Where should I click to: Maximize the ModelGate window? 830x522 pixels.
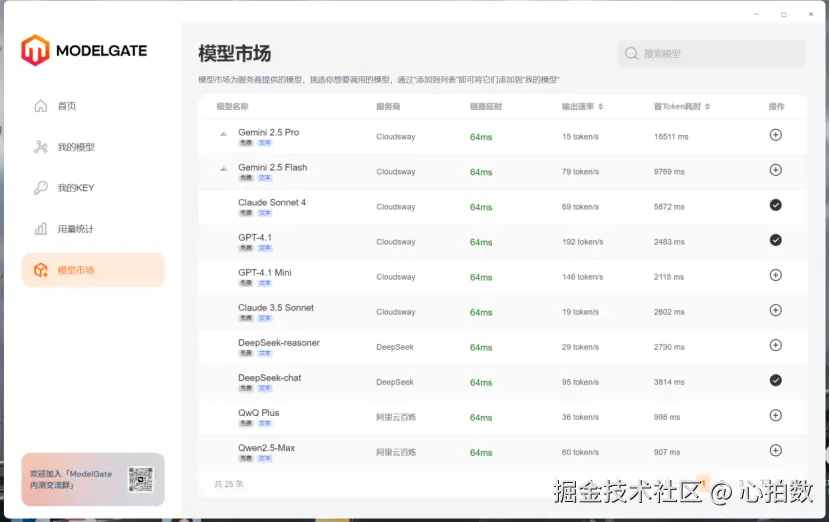coord(783,14)
